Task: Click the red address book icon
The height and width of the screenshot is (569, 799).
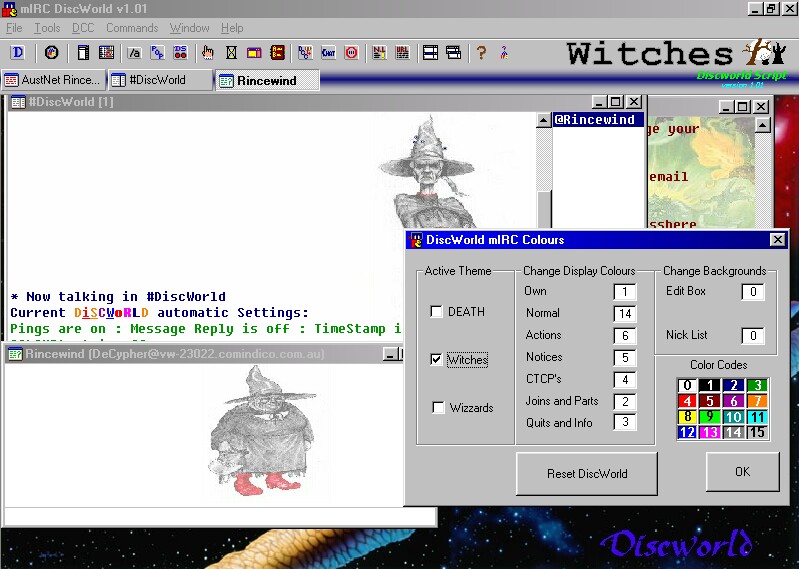Action: tap(278, 53)
